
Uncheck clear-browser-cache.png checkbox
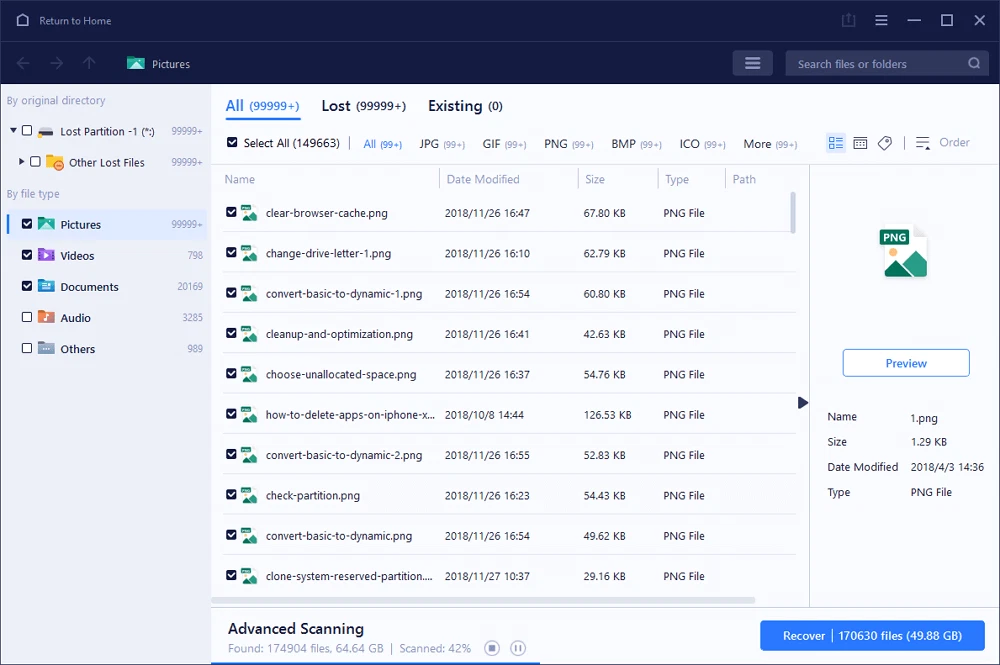(x=232, y=212)
